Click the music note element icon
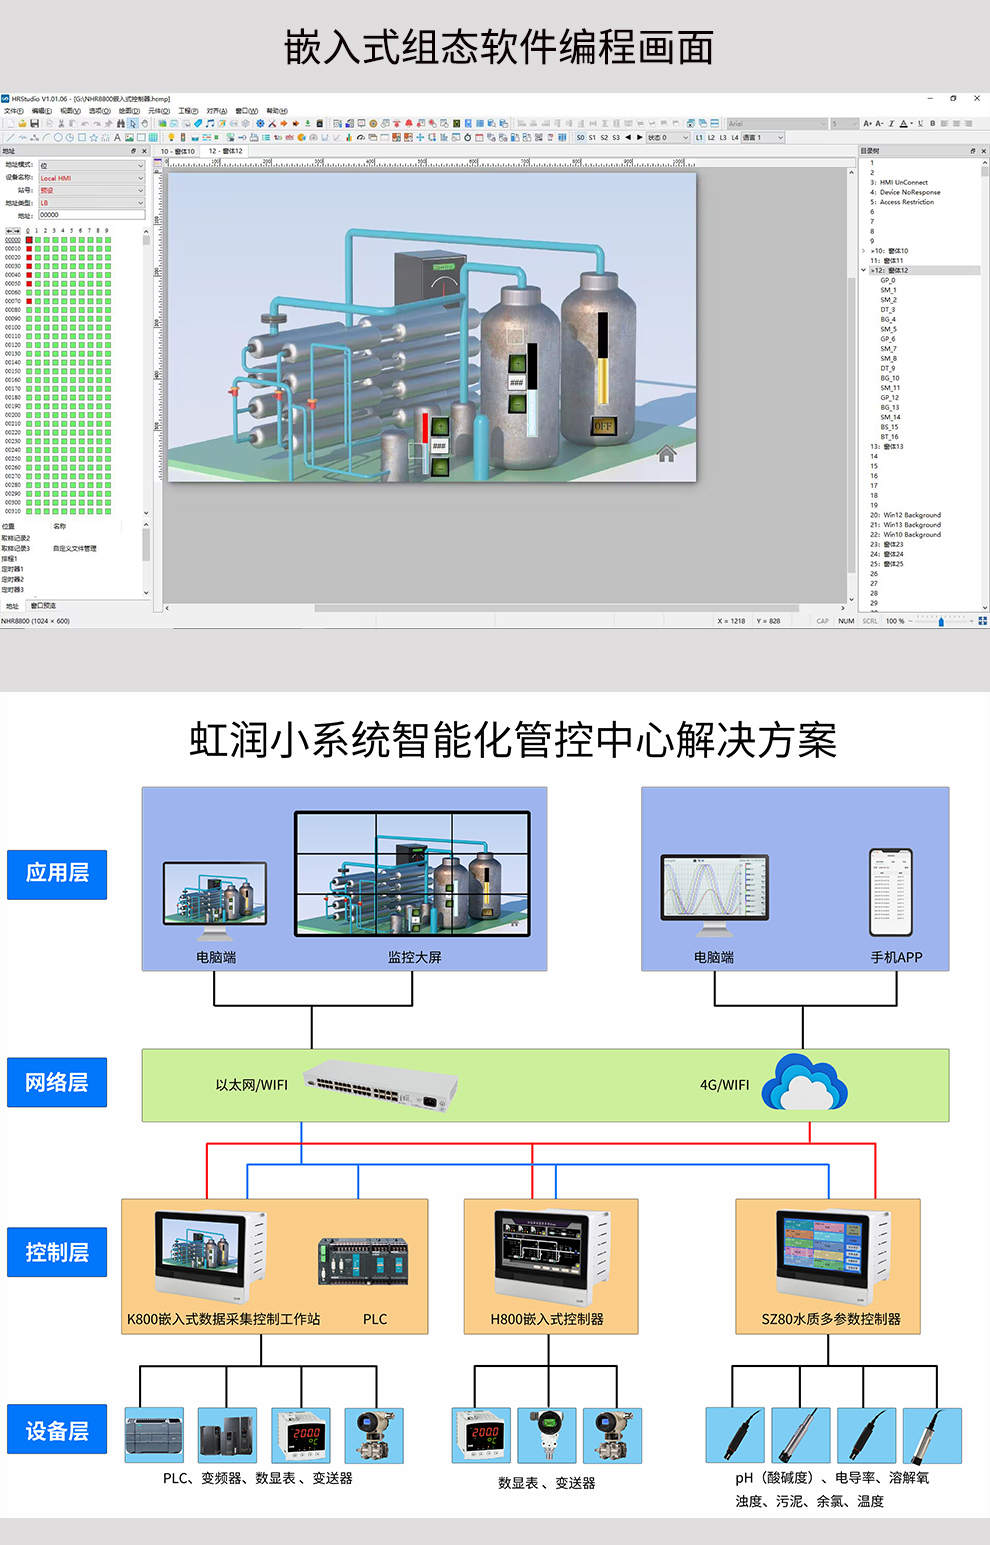990x1545 pixels. (210, 124)
